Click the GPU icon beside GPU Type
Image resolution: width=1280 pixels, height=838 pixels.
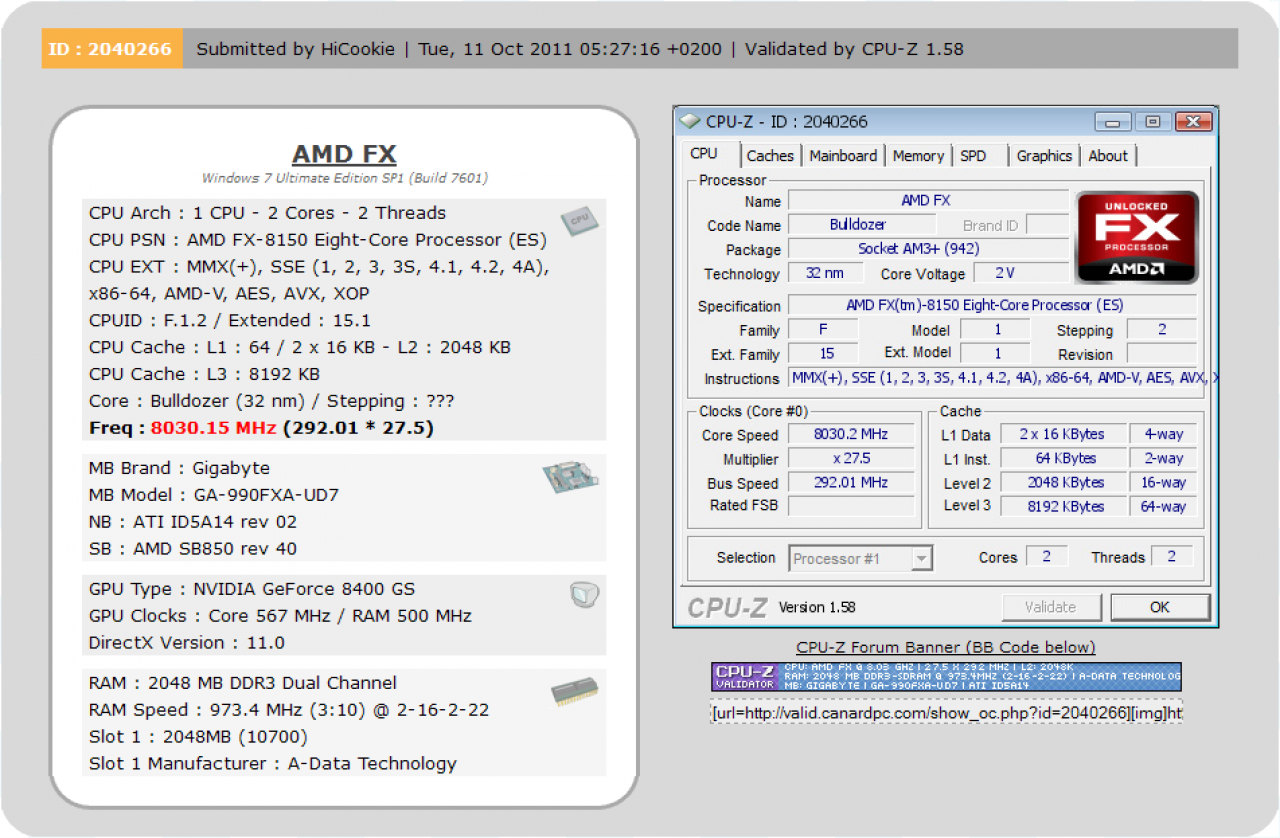tap(584, 595)
